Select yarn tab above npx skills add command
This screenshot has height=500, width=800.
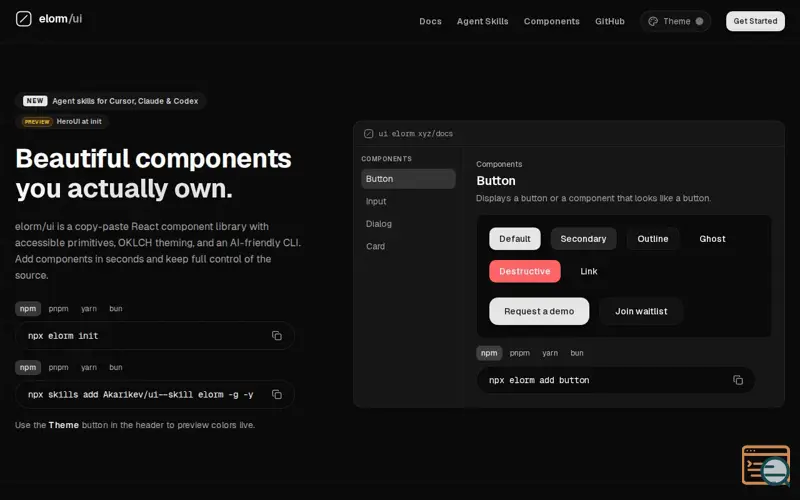point(89,367)
